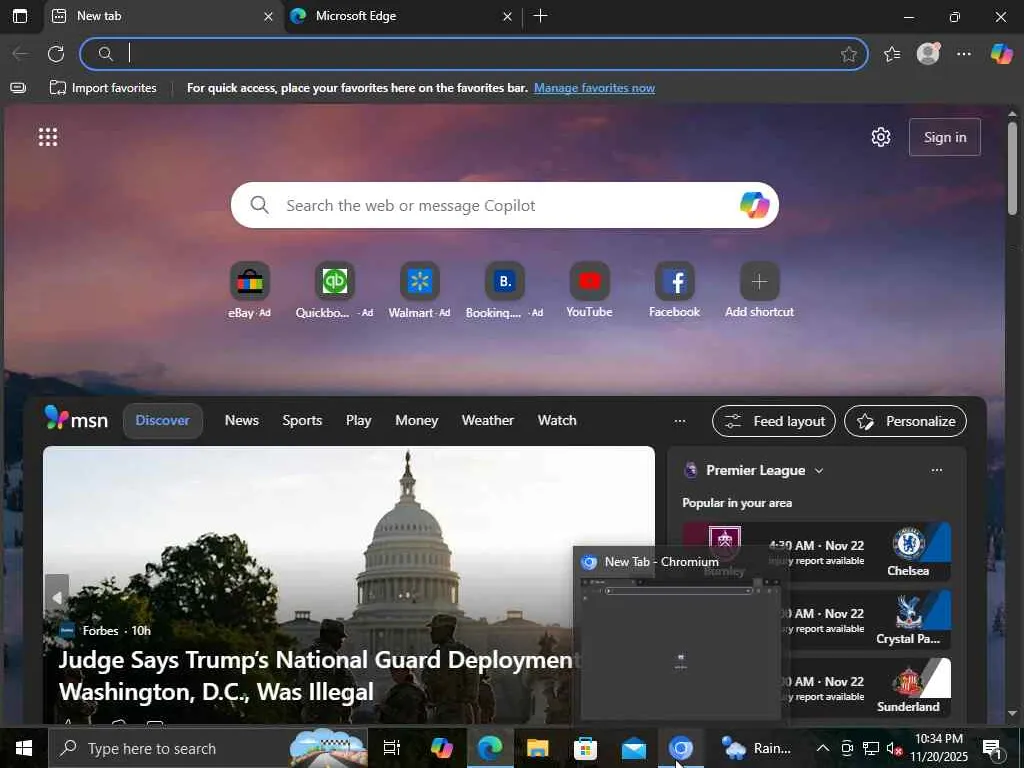Open the Booking.com shortcut
Viewport: 1024px width, 768px height.
click(504, 291)
